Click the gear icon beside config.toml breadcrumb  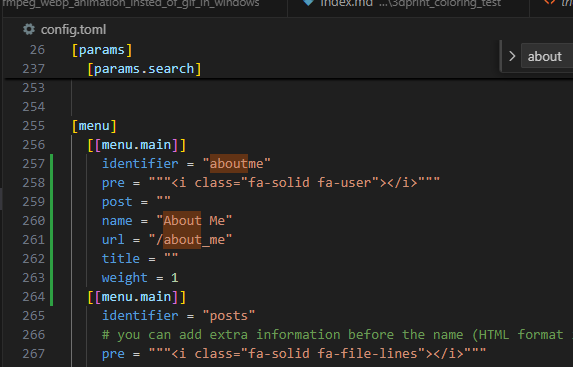[29, 29]
